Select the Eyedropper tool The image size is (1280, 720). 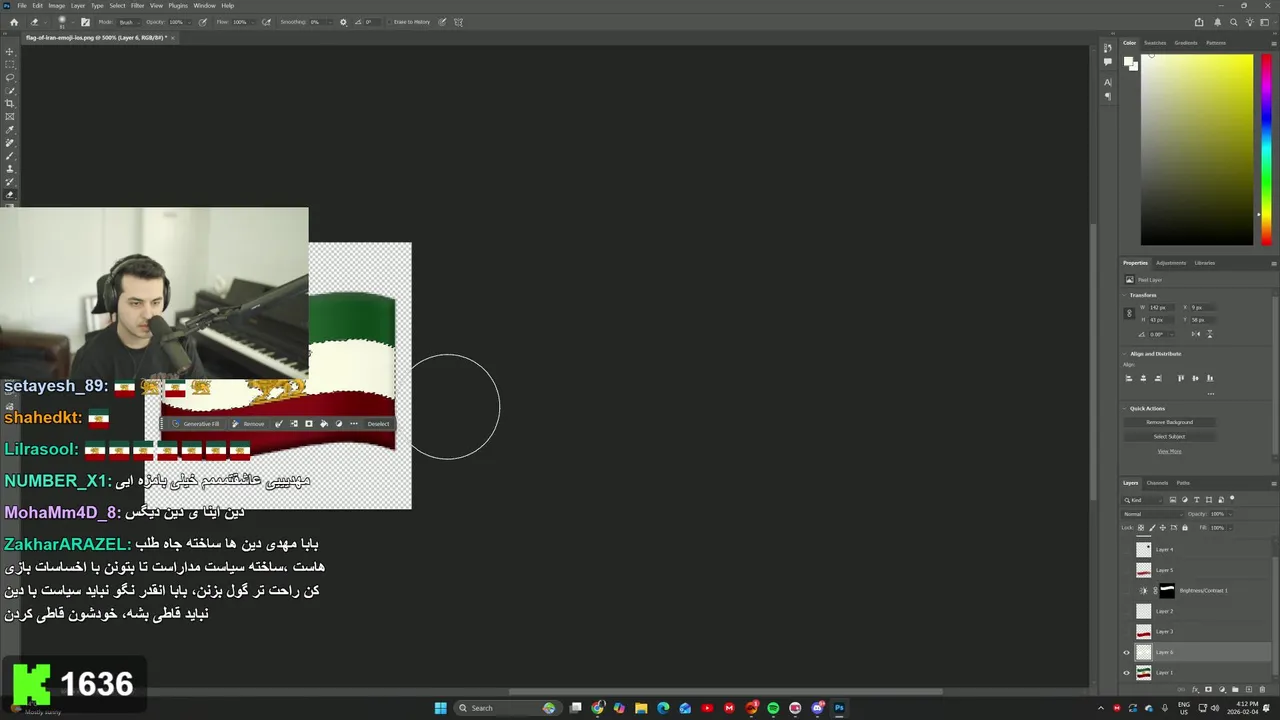coord(11,130)
